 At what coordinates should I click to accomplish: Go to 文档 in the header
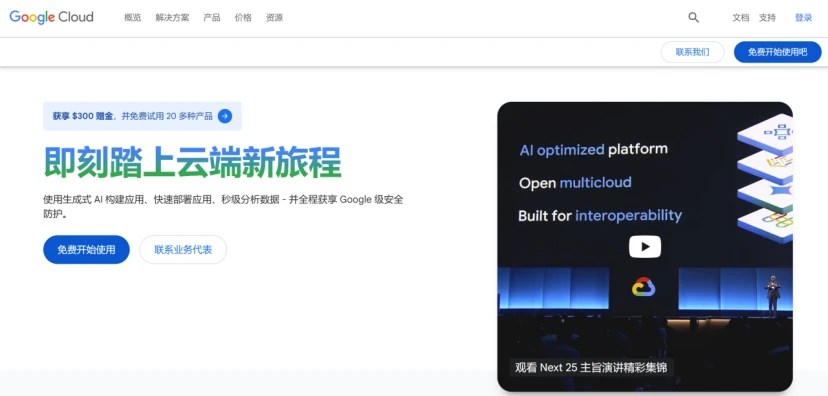click(x=740, y=17)
